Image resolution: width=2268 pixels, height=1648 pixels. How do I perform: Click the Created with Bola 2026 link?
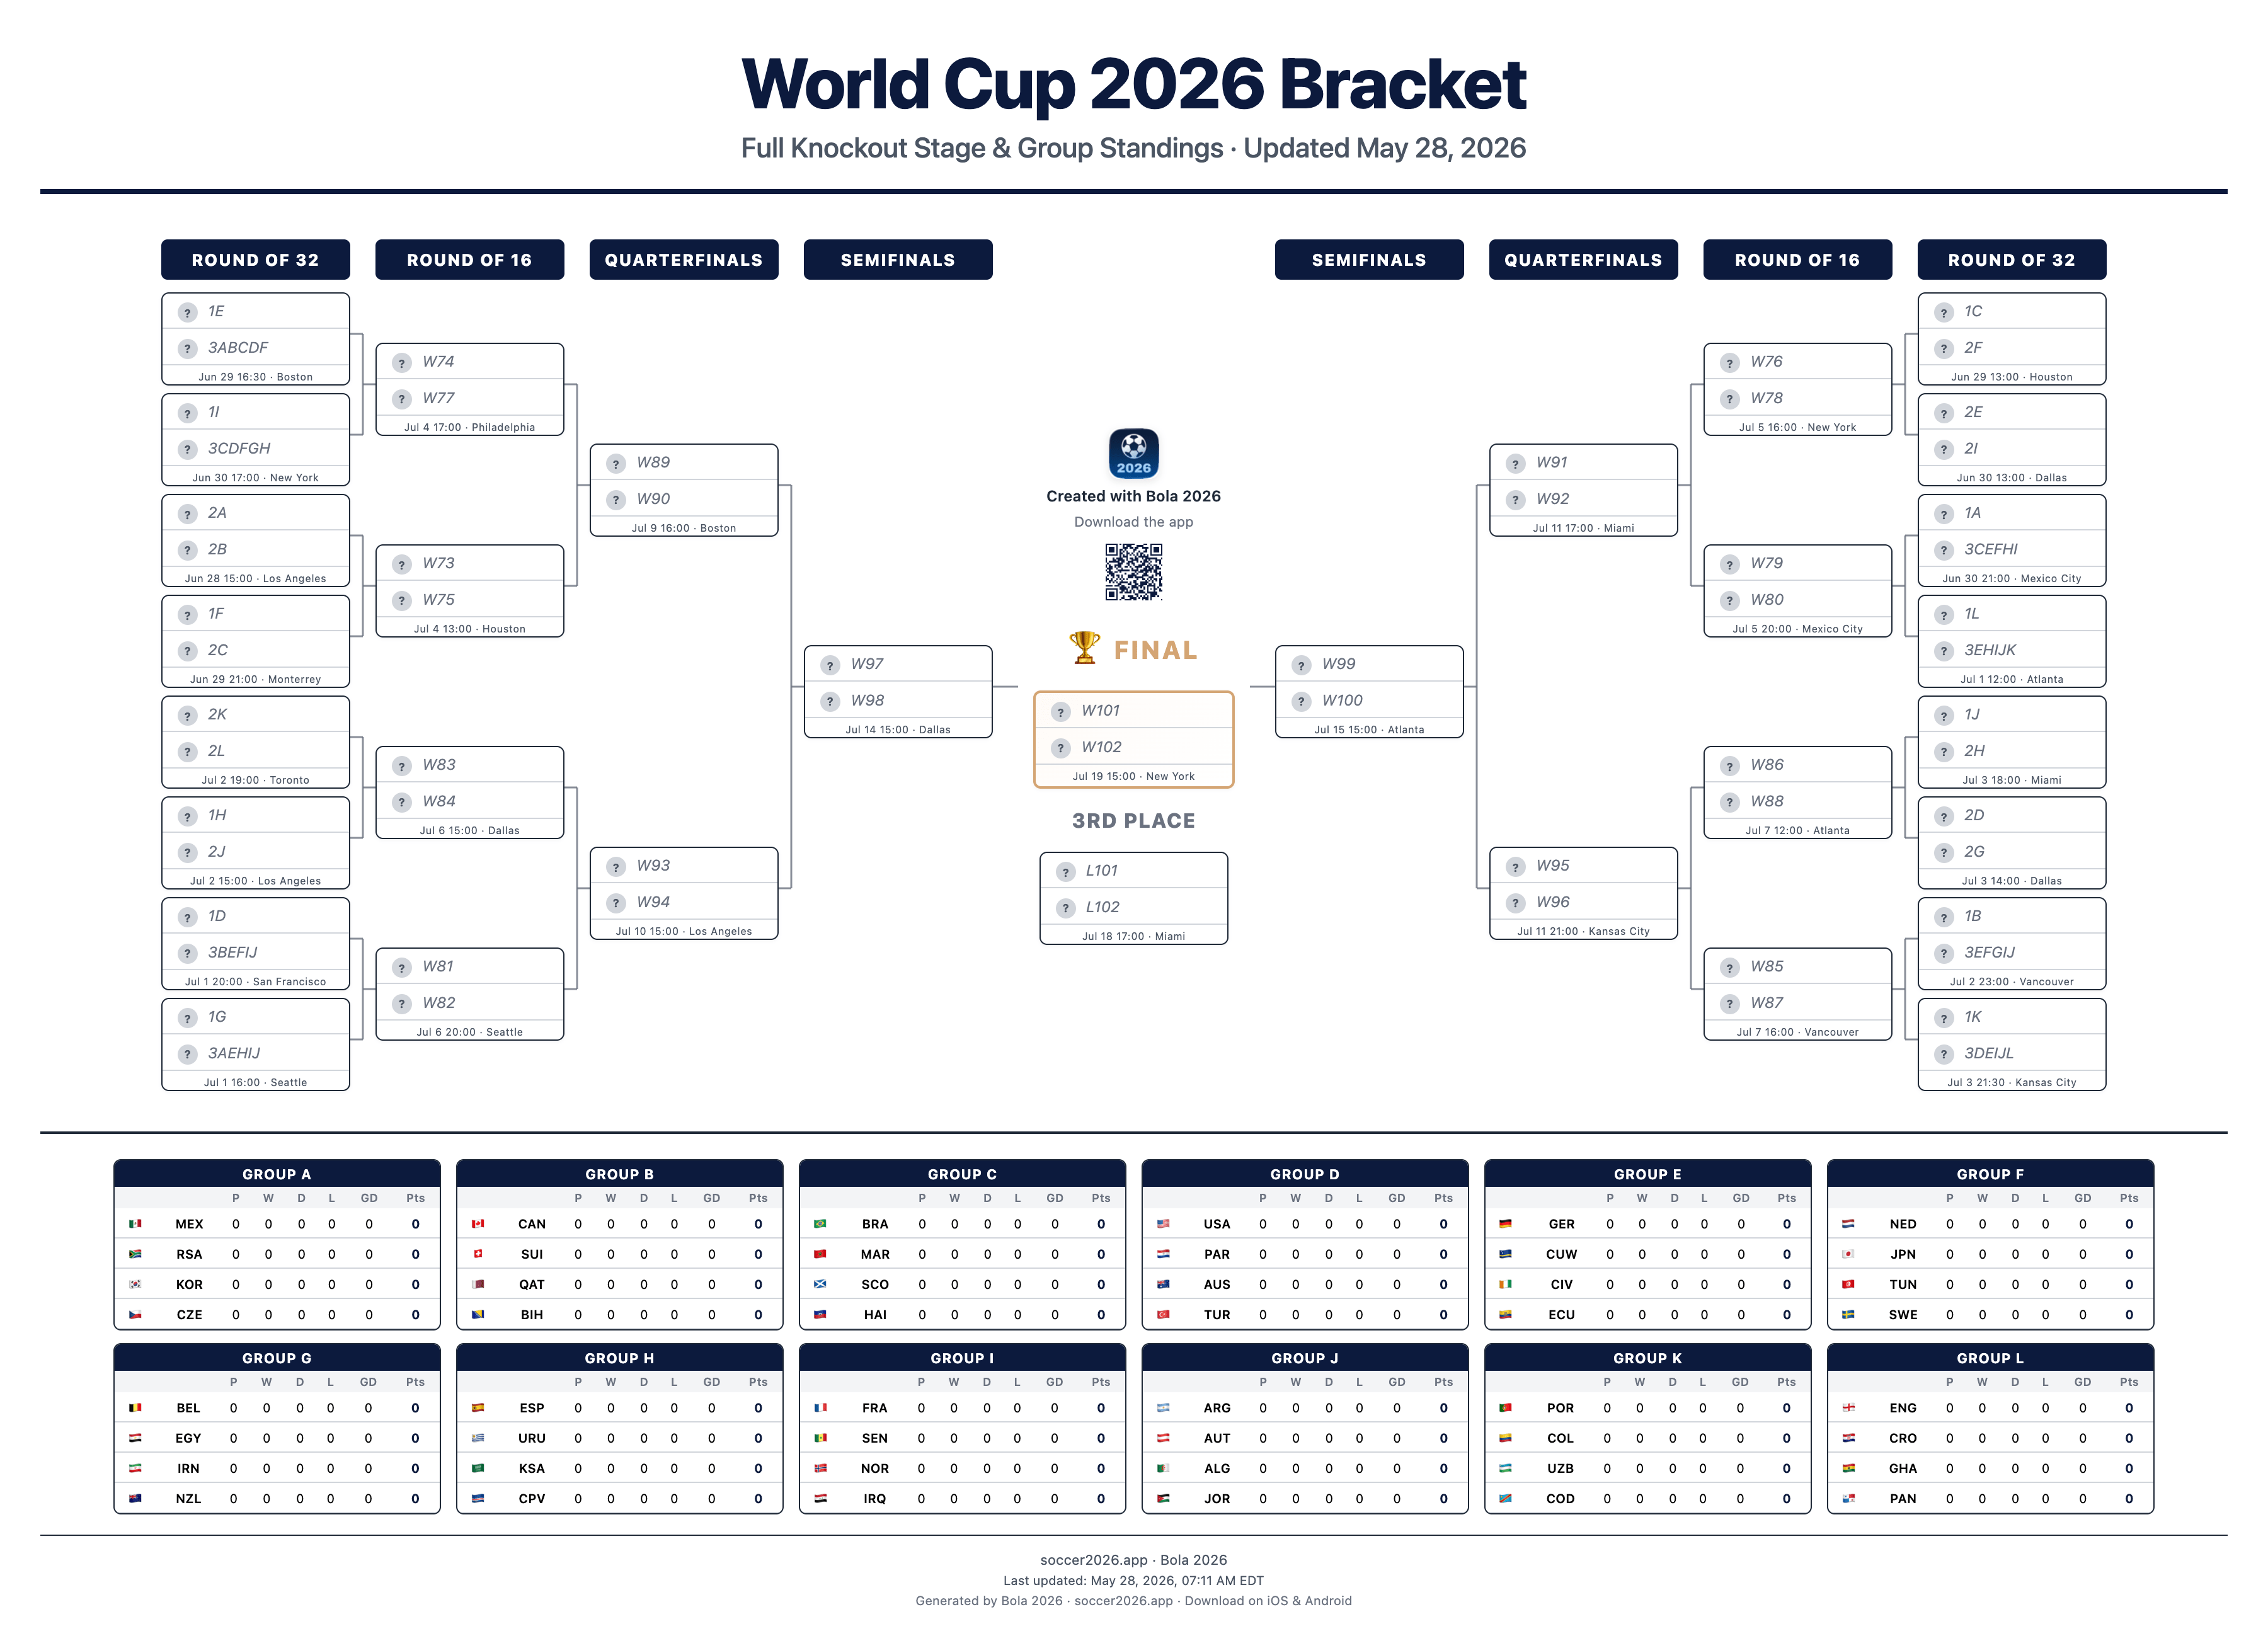tap(1133, 496)
